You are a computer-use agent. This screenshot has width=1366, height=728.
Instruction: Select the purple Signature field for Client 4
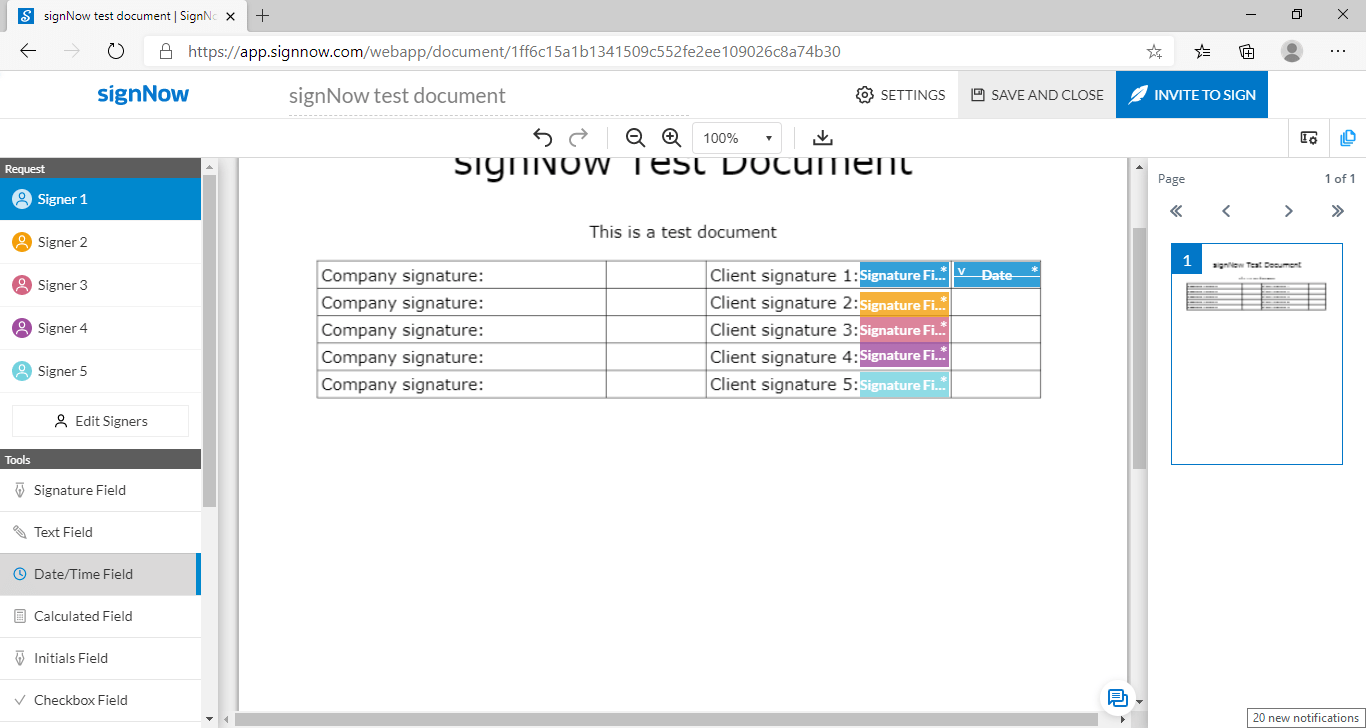click(904, 355)
